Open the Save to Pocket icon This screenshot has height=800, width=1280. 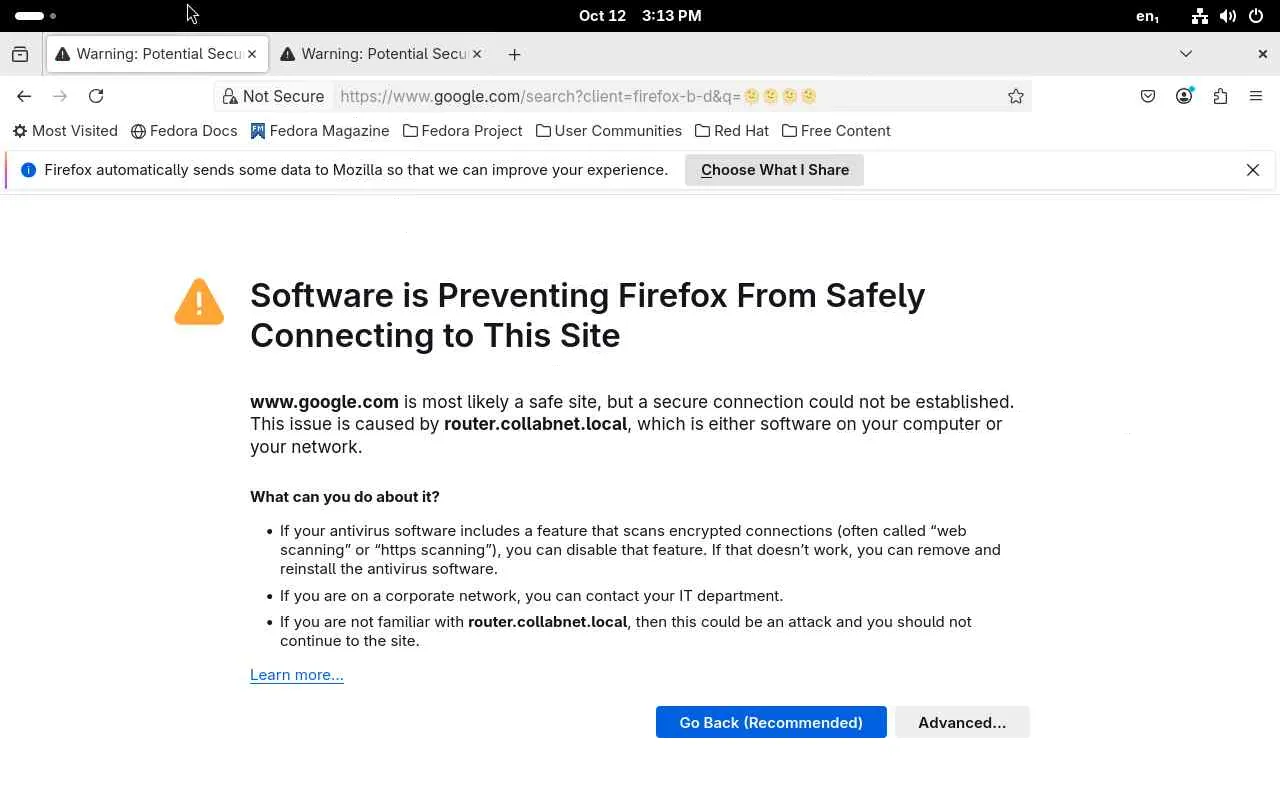[1148, 96]
